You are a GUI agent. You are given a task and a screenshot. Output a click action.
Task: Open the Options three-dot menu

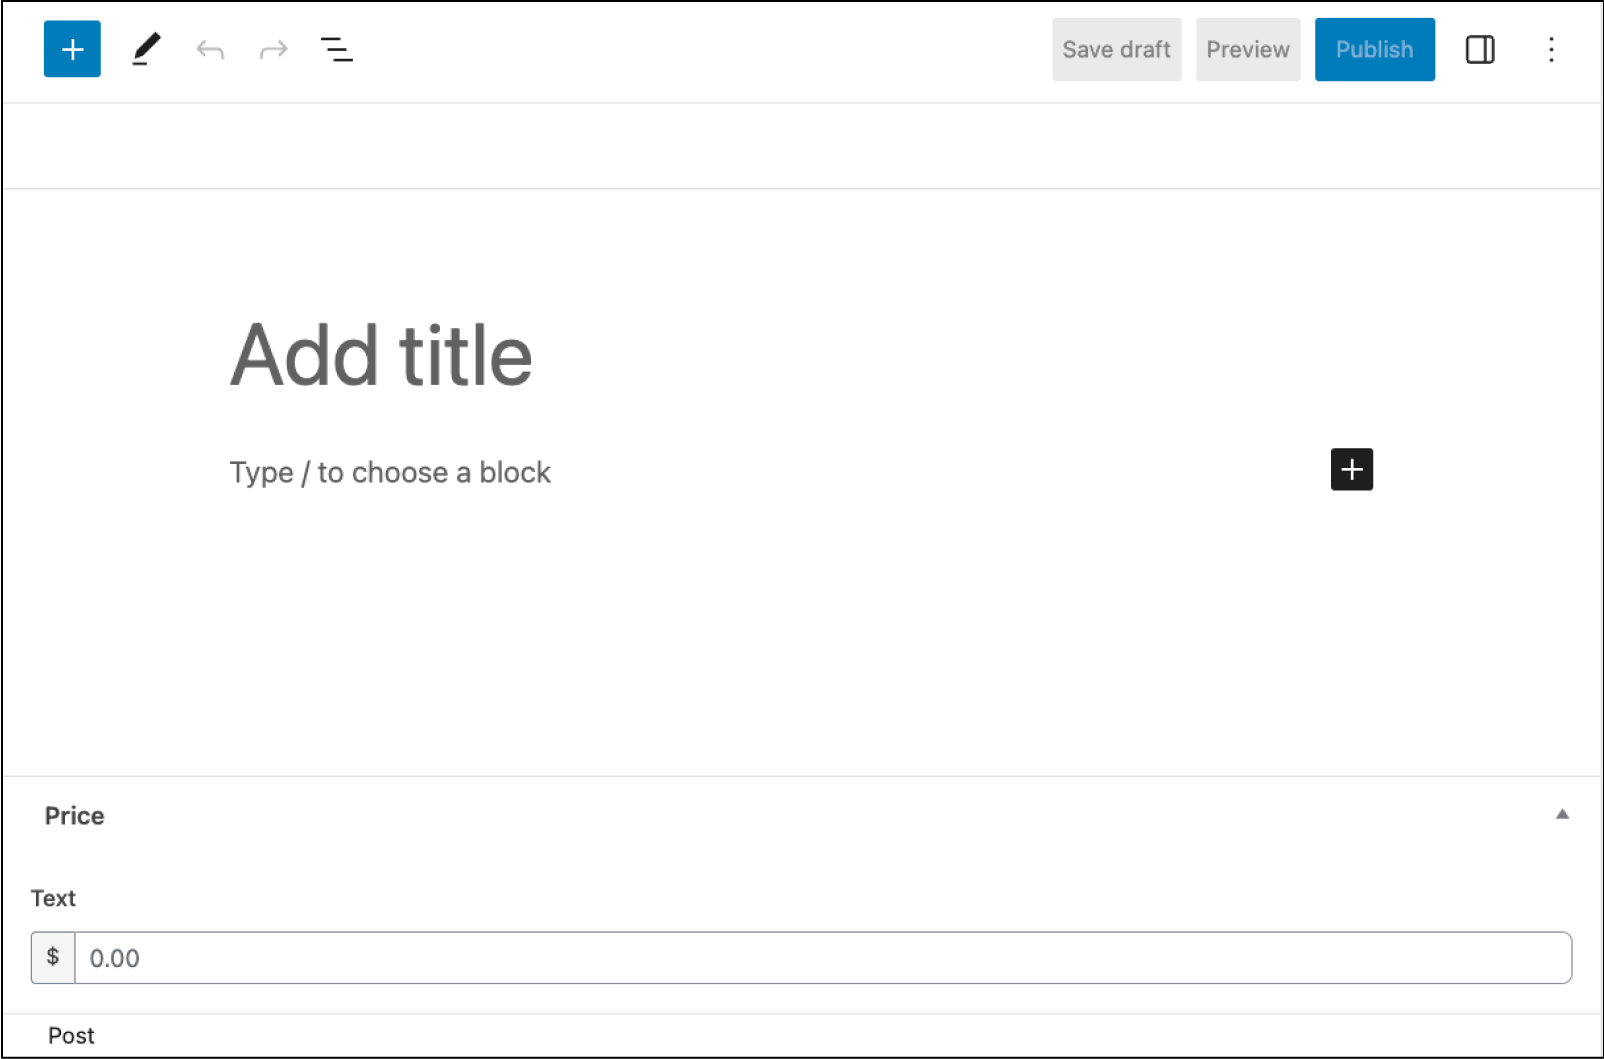click(x=1551, y=49)
